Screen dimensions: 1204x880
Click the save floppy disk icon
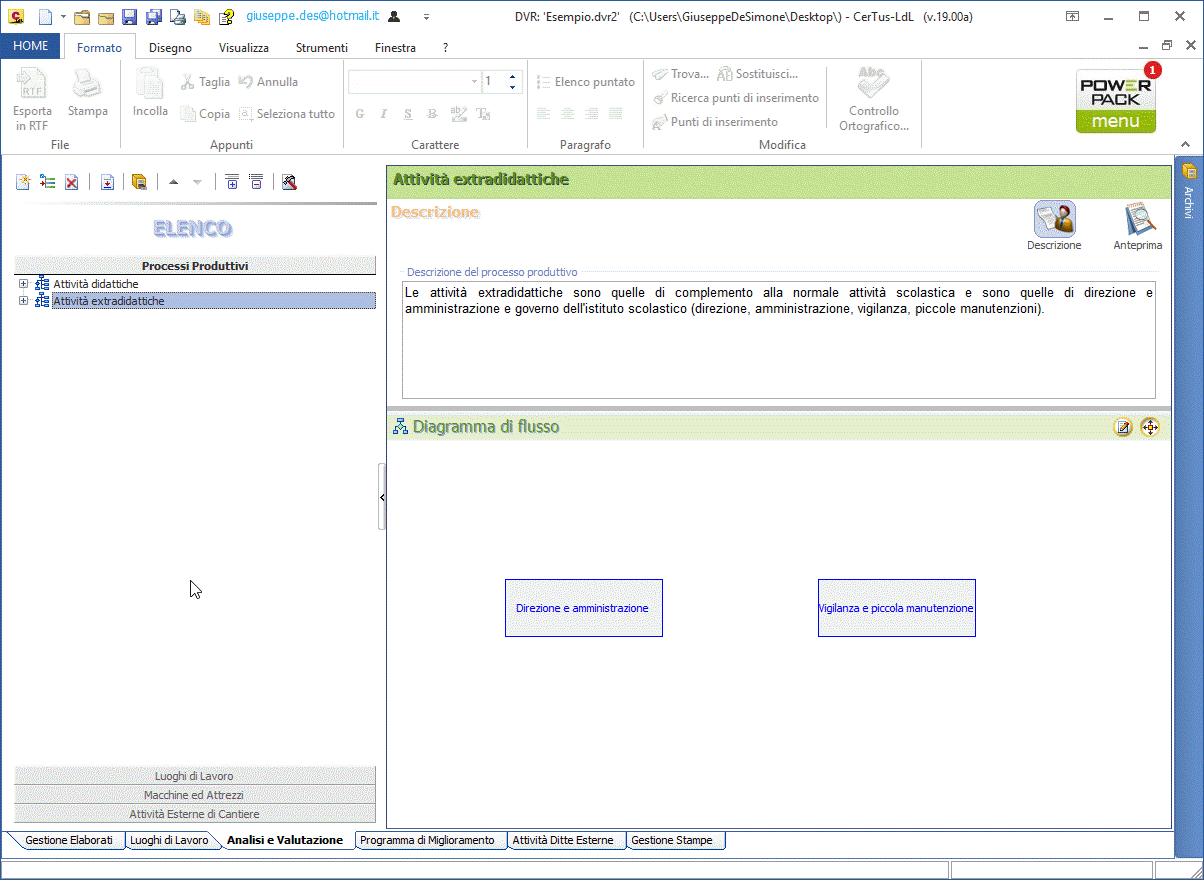(129, 17)
